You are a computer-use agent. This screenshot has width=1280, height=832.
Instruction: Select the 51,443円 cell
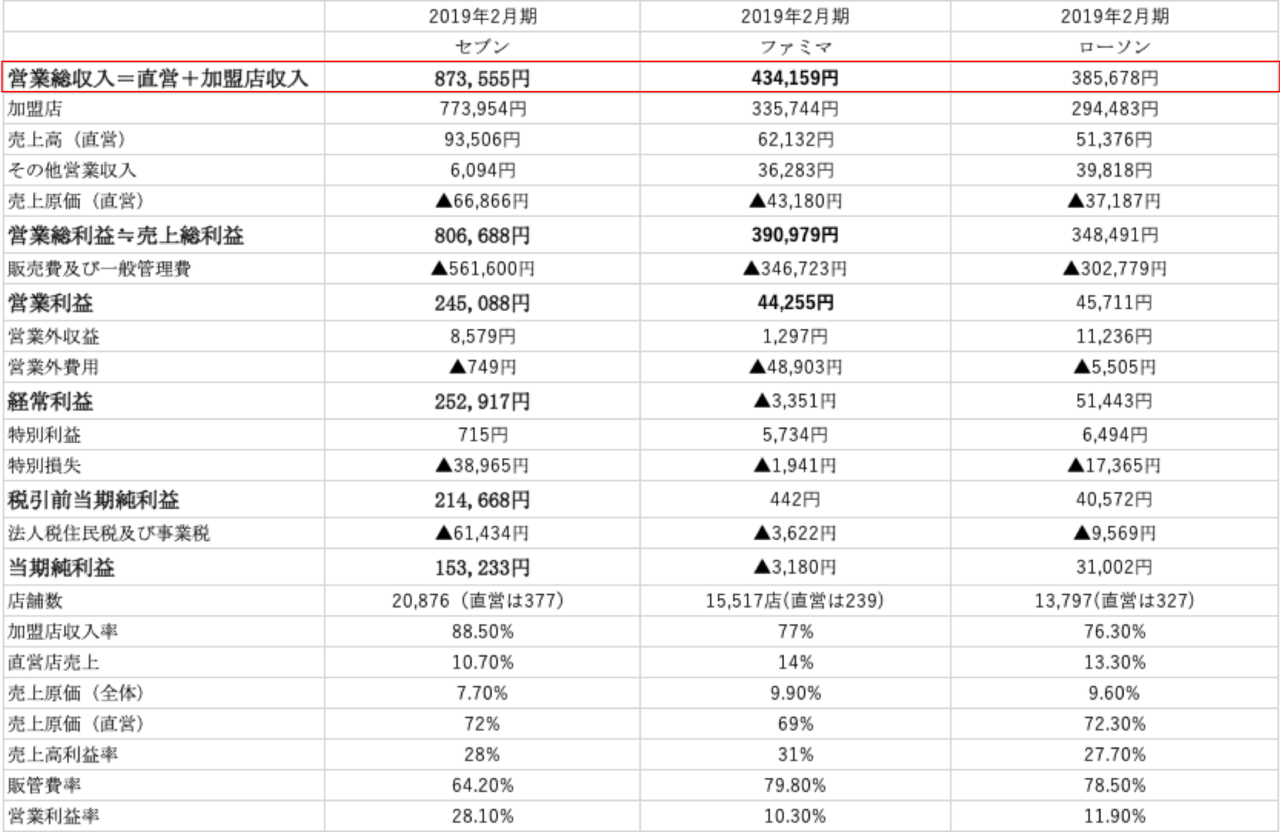pos(1115,401)
